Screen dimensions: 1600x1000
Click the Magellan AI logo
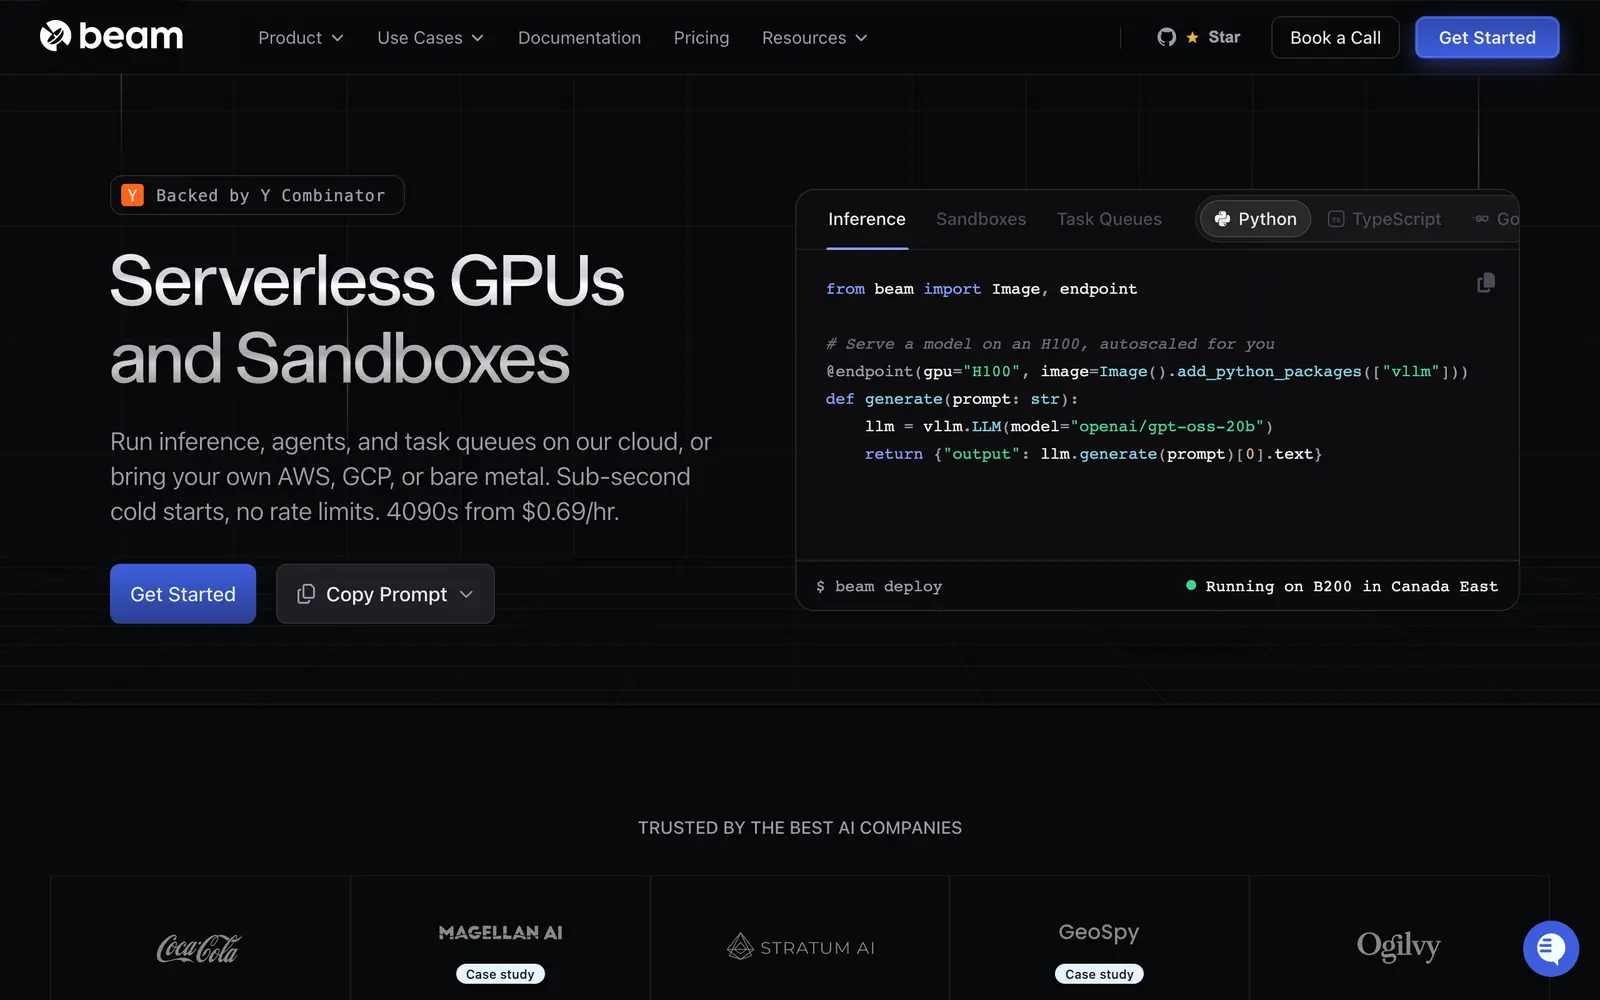pos(500,933)
